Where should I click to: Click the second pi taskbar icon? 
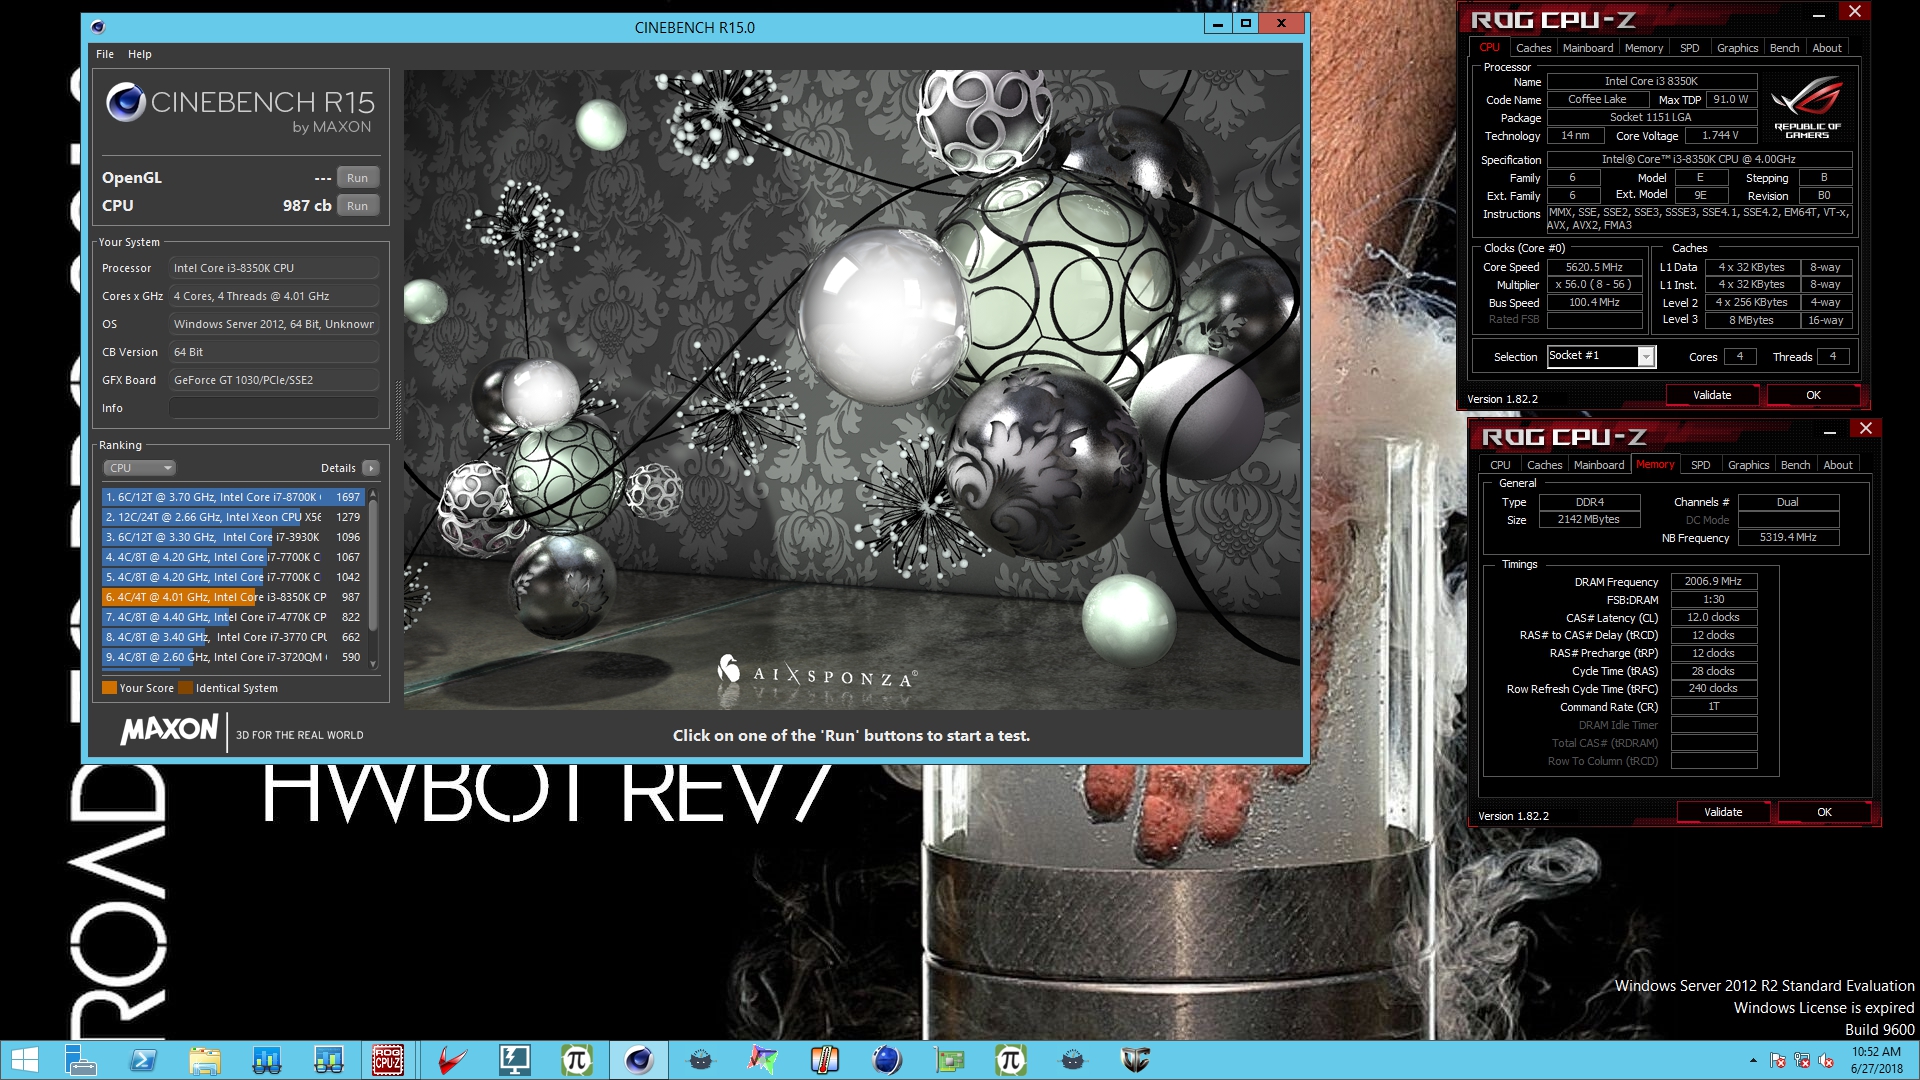point(1010,1060)
